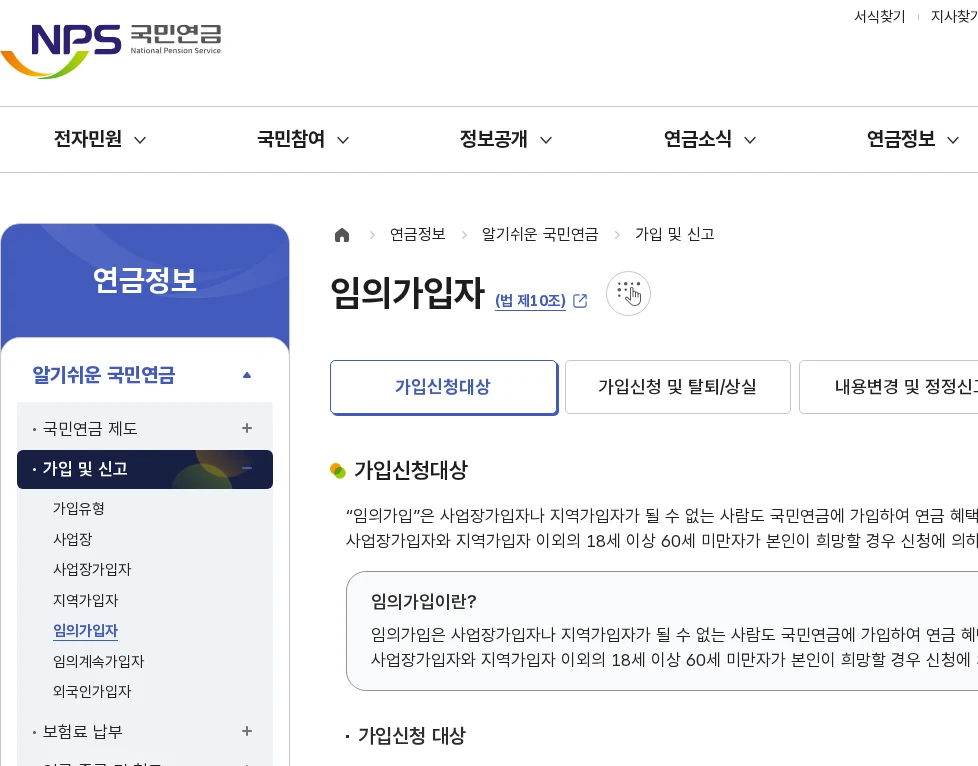Click the 가입 및 신고 sidebar header
978x766 pixels.
(145, 469)
